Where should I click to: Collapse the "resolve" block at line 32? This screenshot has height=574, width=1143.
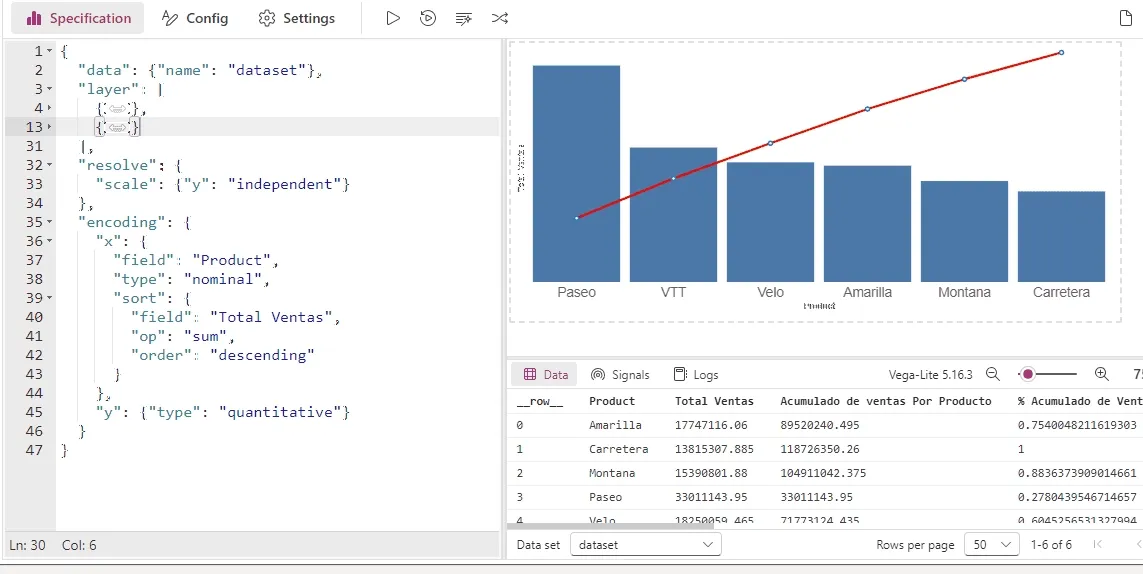(49, 165)
